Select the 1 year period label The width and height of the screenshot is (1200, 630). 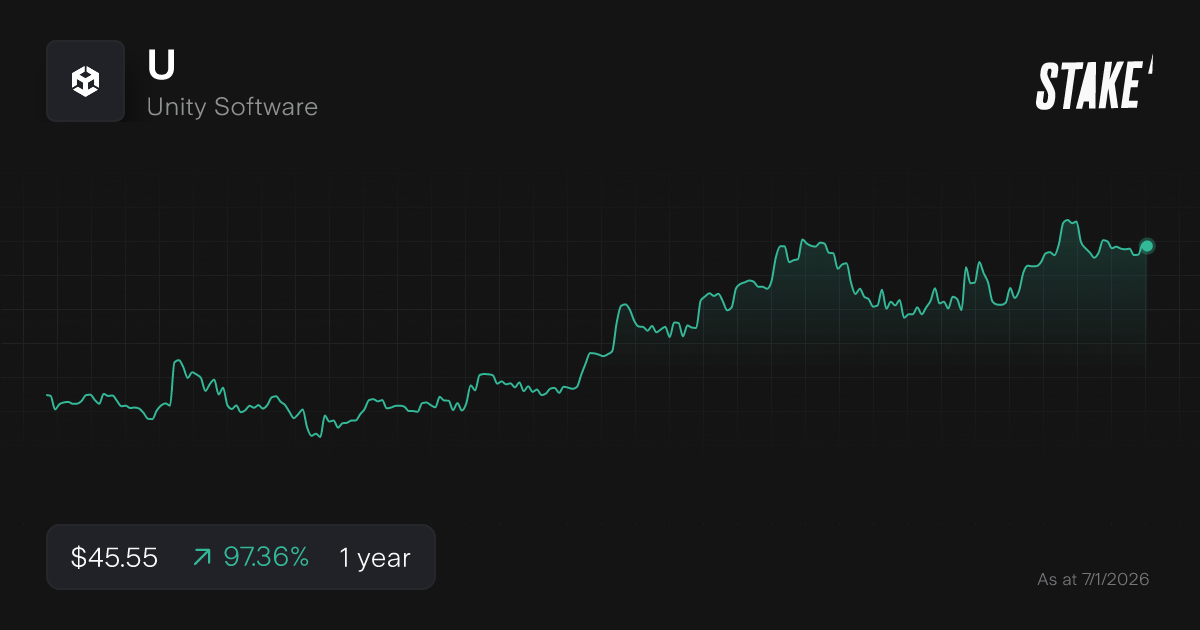click(374, 558)
